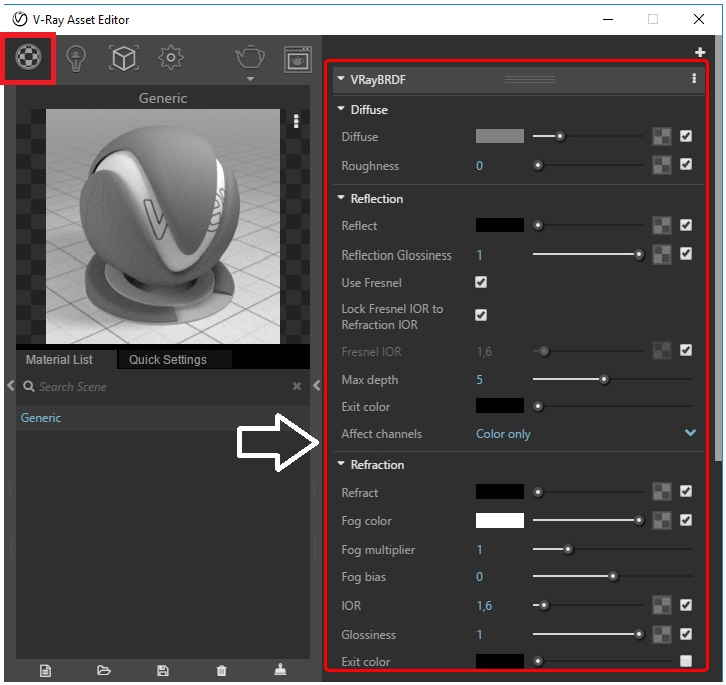Open Refract texture map slot
This screenshot has height=685, width=726.
[x=662, y=492]
